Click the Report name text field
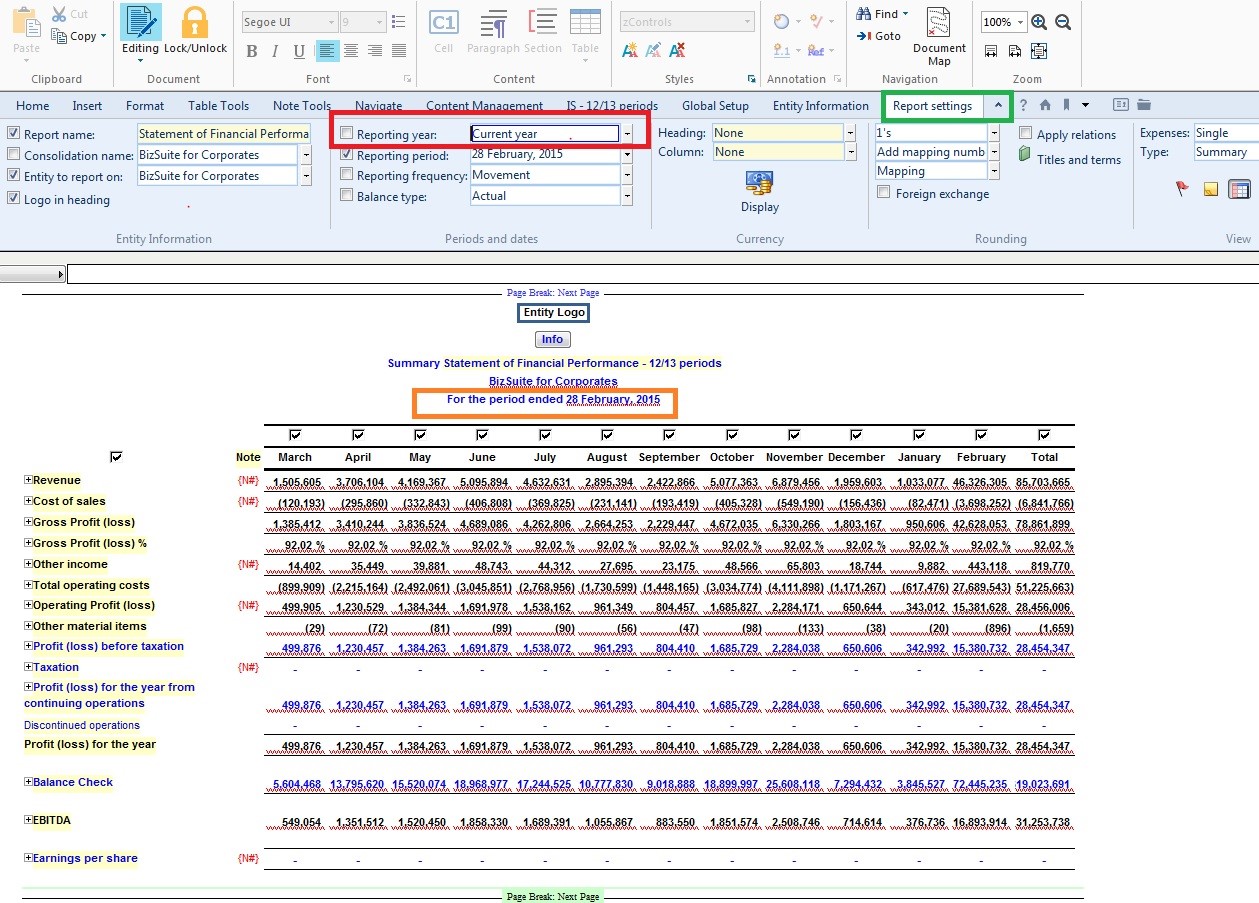Screen dimensions: 1259x903 coord(224,134)
